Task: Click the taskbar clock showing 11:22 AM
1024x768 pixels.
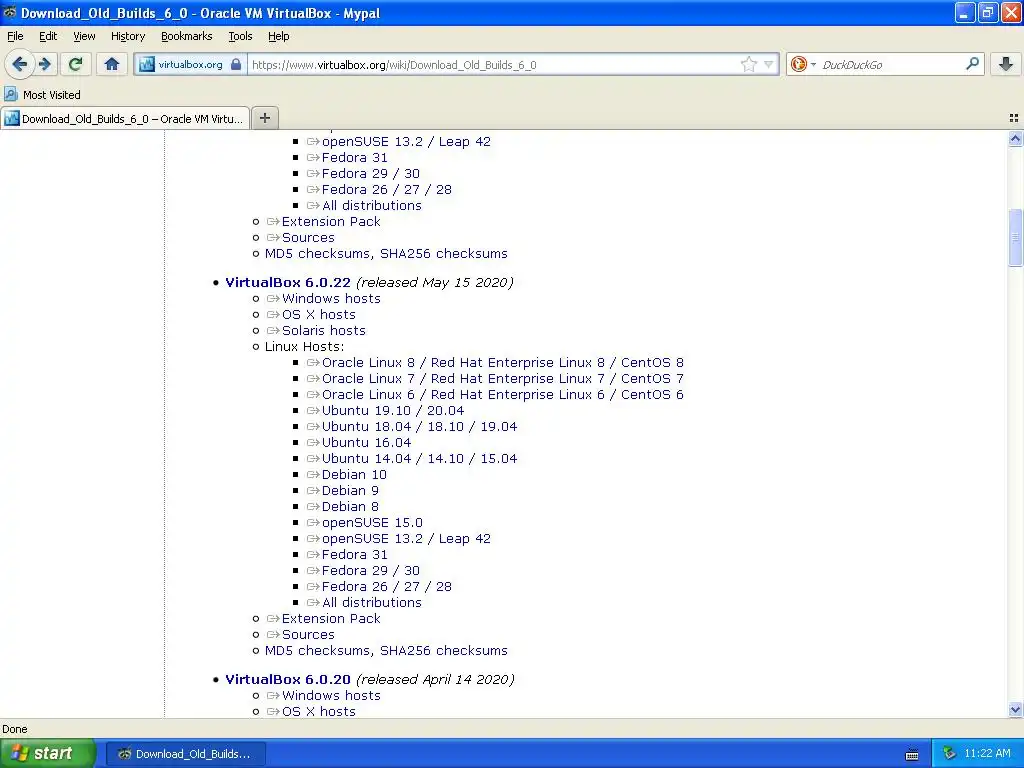Action: point(987,753)
